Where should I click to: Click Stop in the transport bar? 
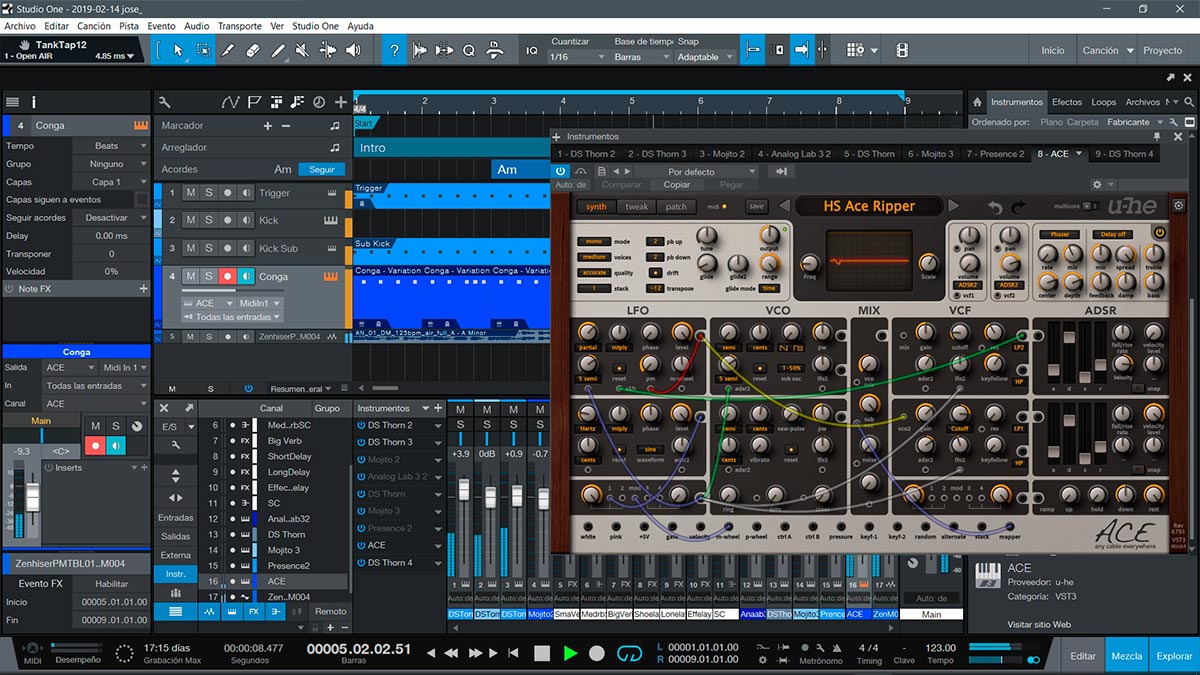pyautogui.click(x=542, y=653)
